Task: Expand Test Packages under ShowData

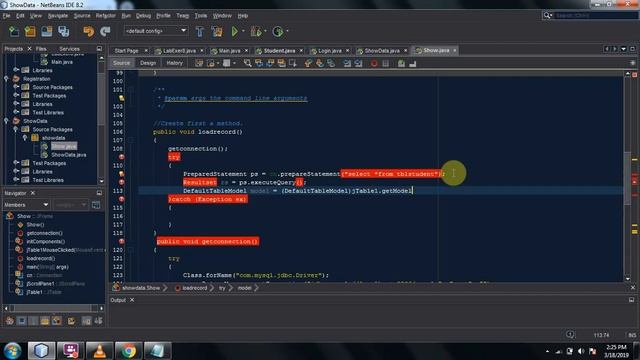Action: click(x=16, y=163)
